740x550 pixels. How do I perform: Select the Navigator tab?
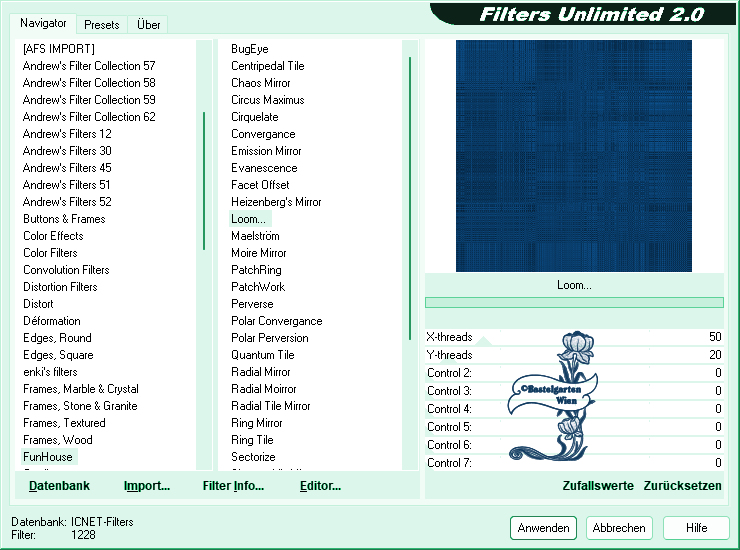(x=43, y=23)
